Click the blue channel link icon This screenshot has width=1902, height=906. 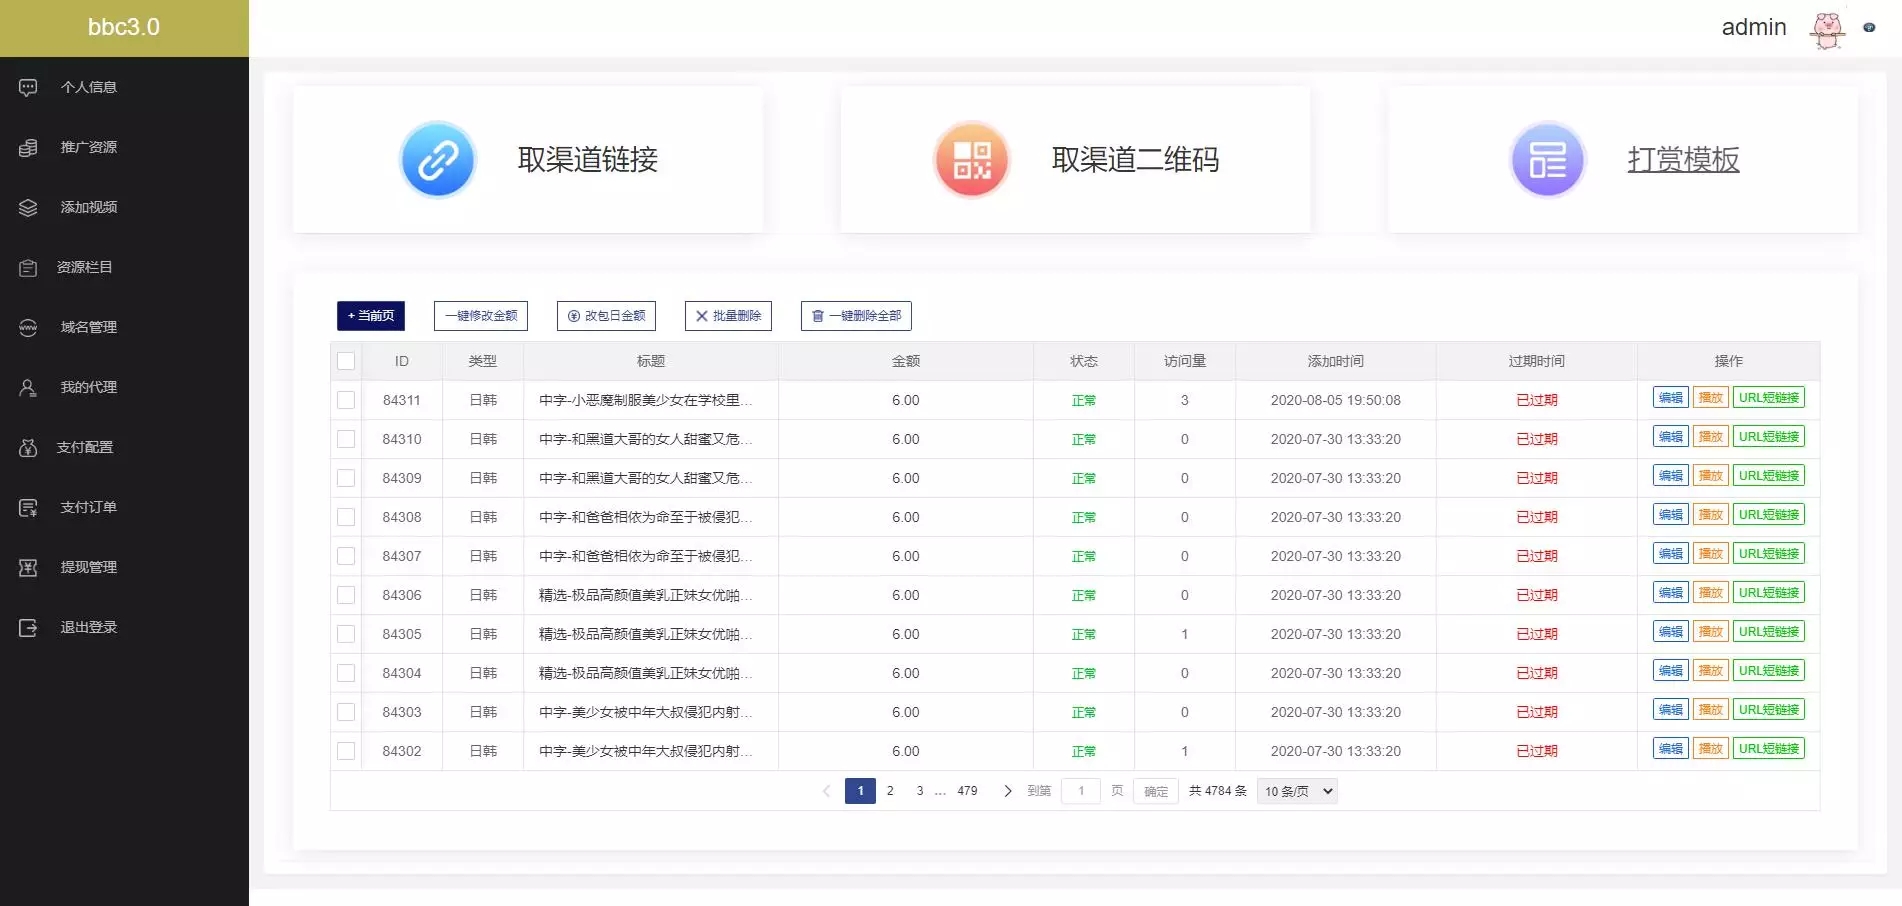pyautogui.click(x=437, y=160)
